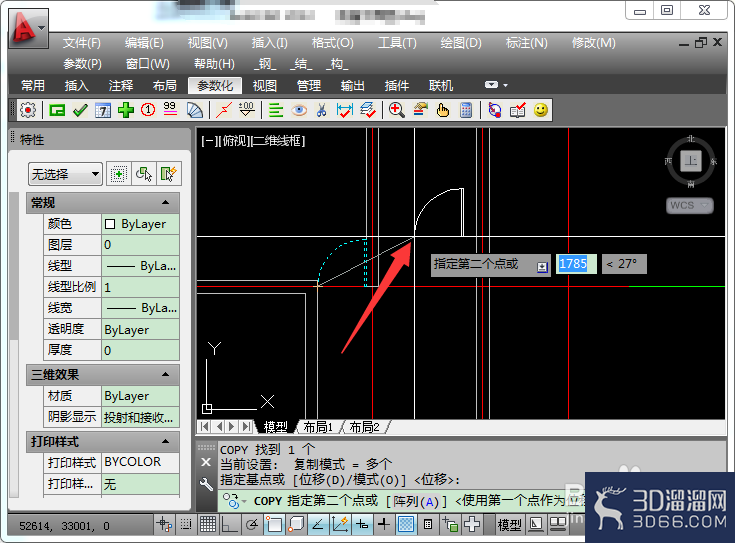
Task: Toggle object snap in status bar
Action: [x=274, y=525]
